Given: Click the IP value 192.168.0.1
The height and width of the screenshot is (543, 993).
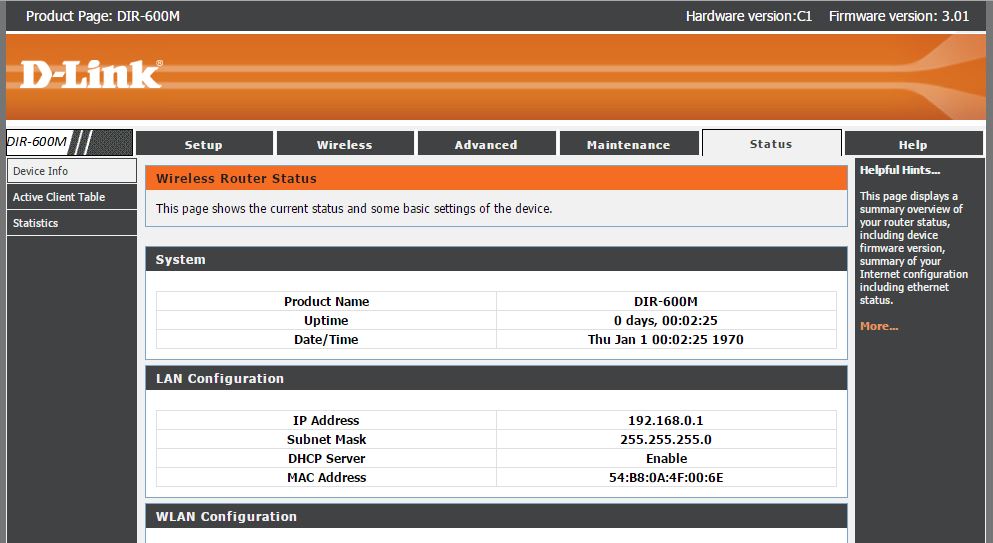Looking at the screenshot, I should pos(666,420).
